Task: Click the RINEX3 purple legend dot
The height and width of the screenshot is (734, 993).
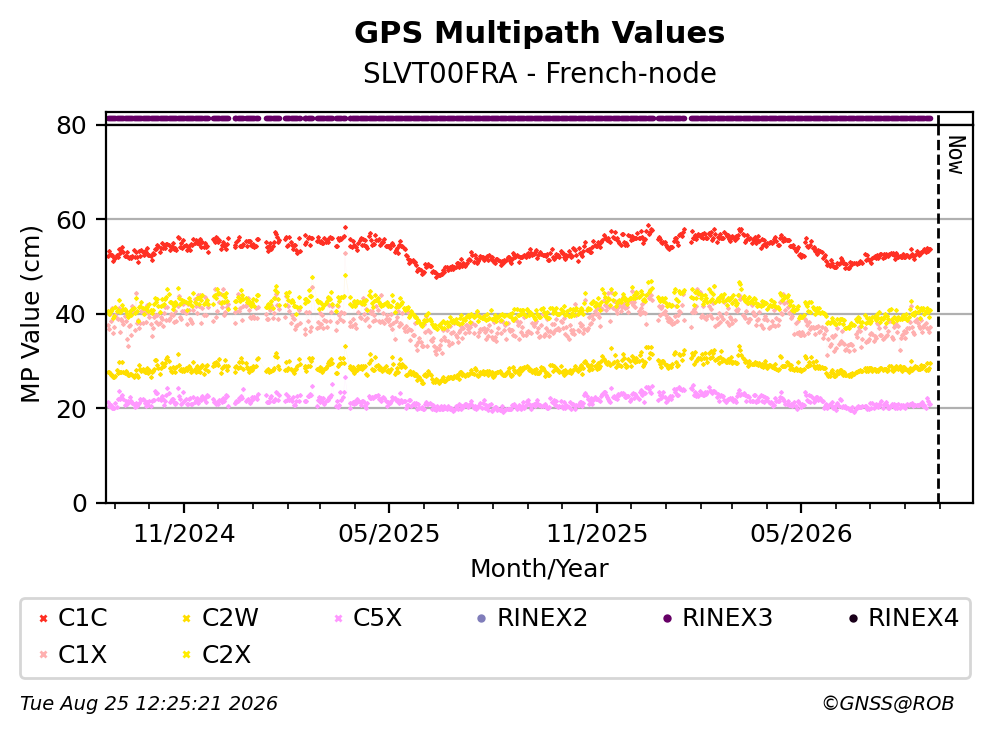Action: click(x=667, y=618)
